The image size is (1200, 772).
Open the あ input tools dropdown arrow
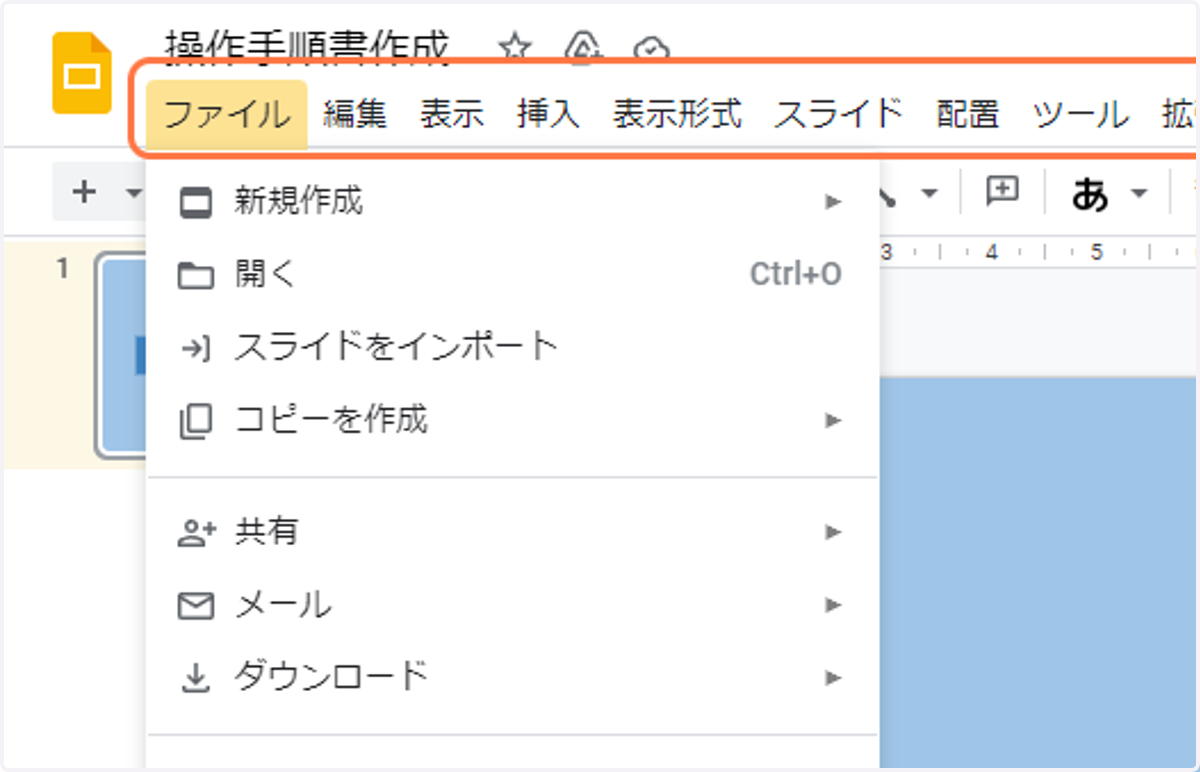[1139, 194]
